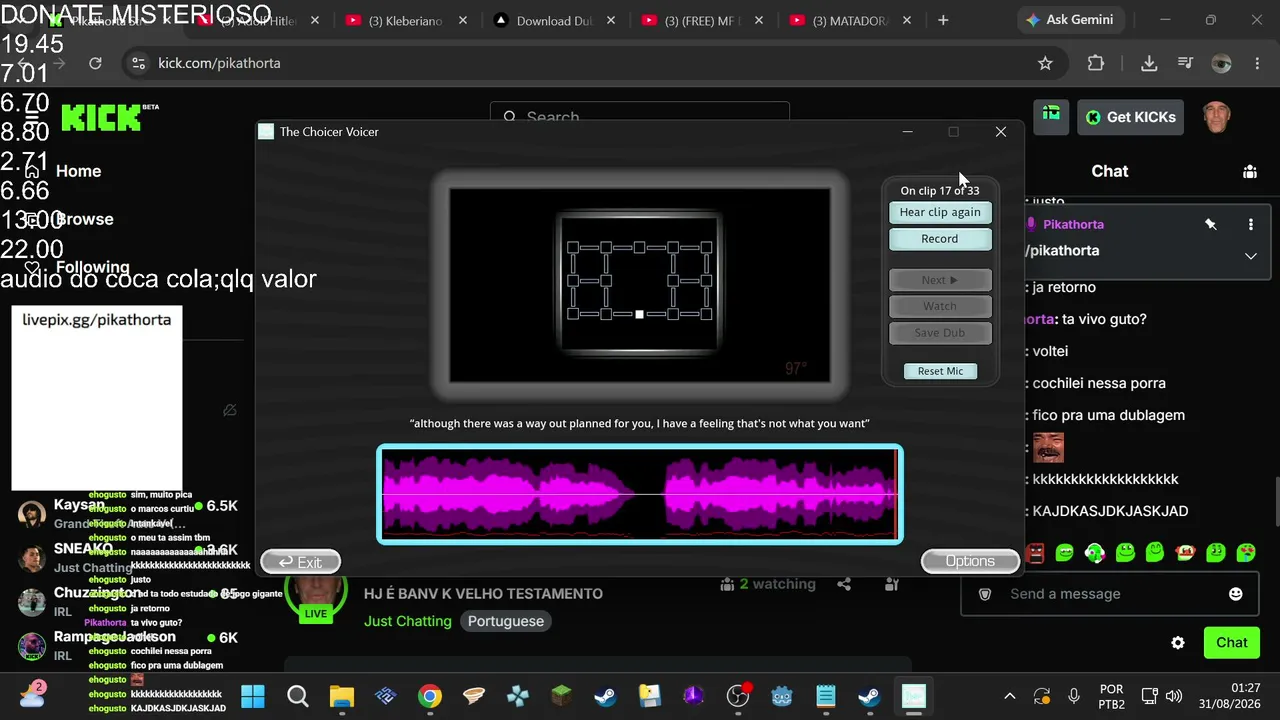Open the Windows Start menu

coord(253,696)
